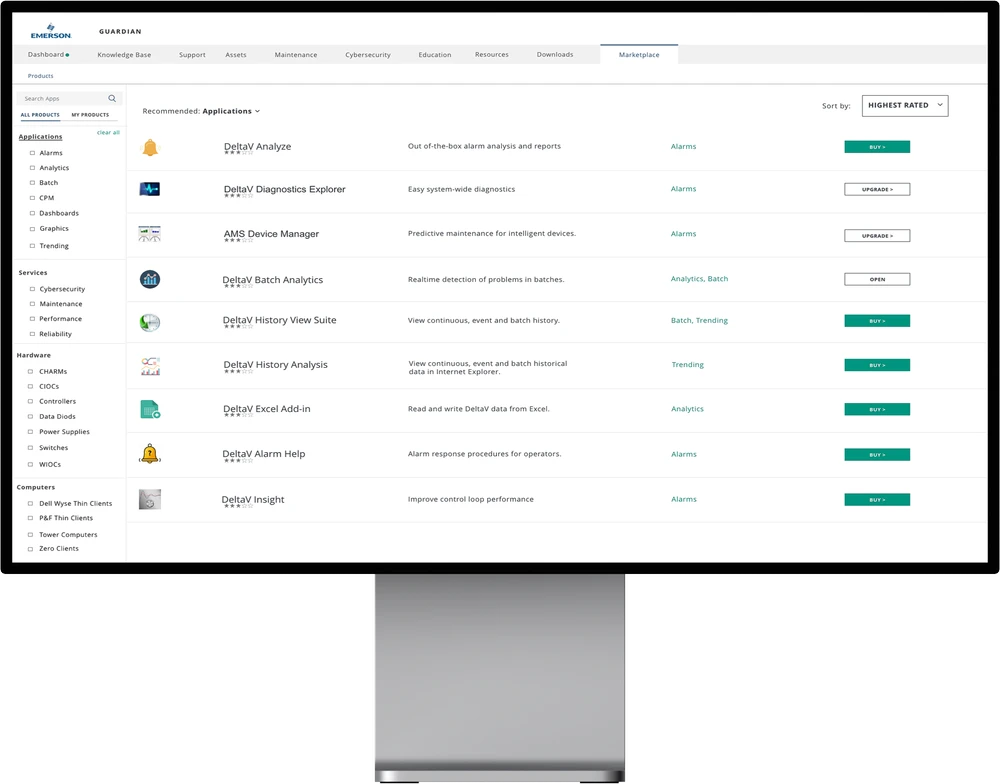Image resolution: width=1000 pixels, height=784 pixels.
Task: Open the Knowledge Base tab
Action: click(x=124, y=55)
